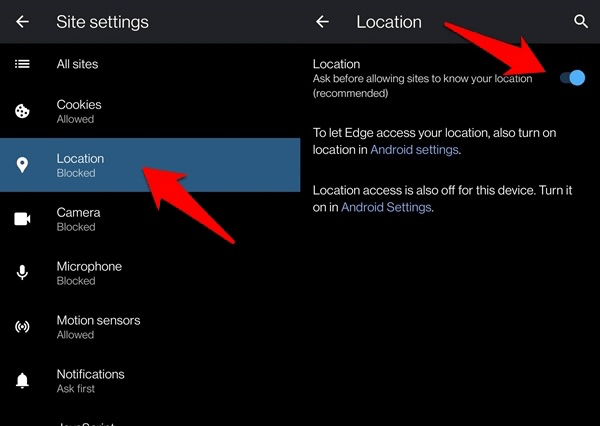Tap the Notifications bell icon
Screen dimensions: 600x426
tap(22, 381)
